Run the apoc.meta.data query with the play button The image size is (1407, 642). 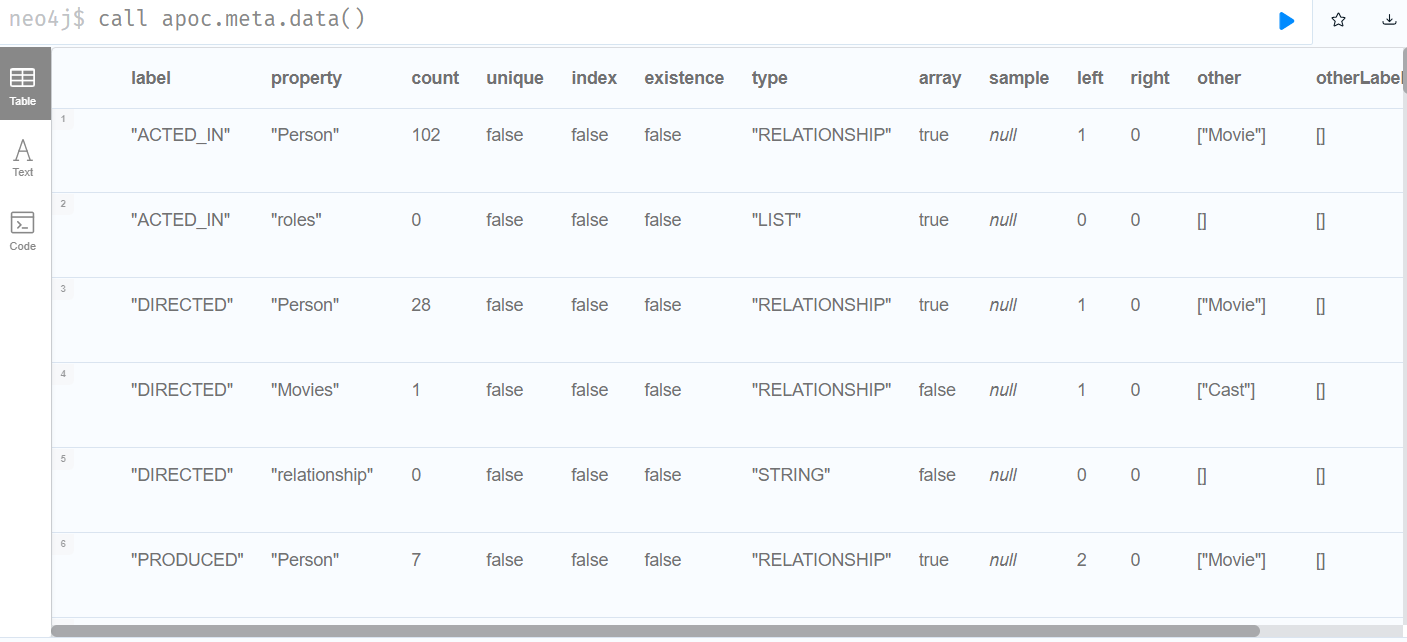[x=1286, y=19]
